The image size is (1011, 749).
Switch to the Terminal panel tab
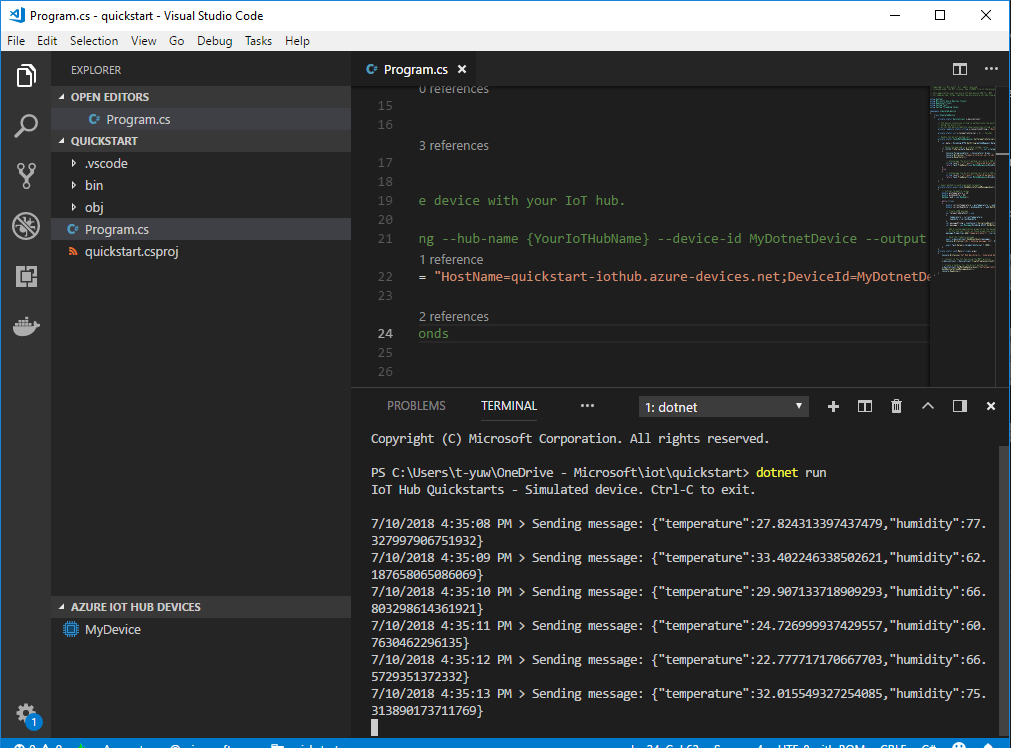tap(509, 405)
